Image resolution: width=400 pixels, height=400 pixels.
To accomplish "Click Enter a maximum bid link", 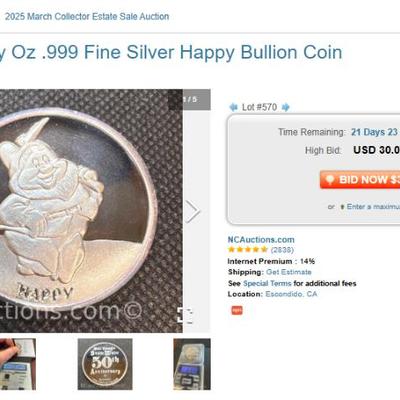I will [x=373, y=207].
